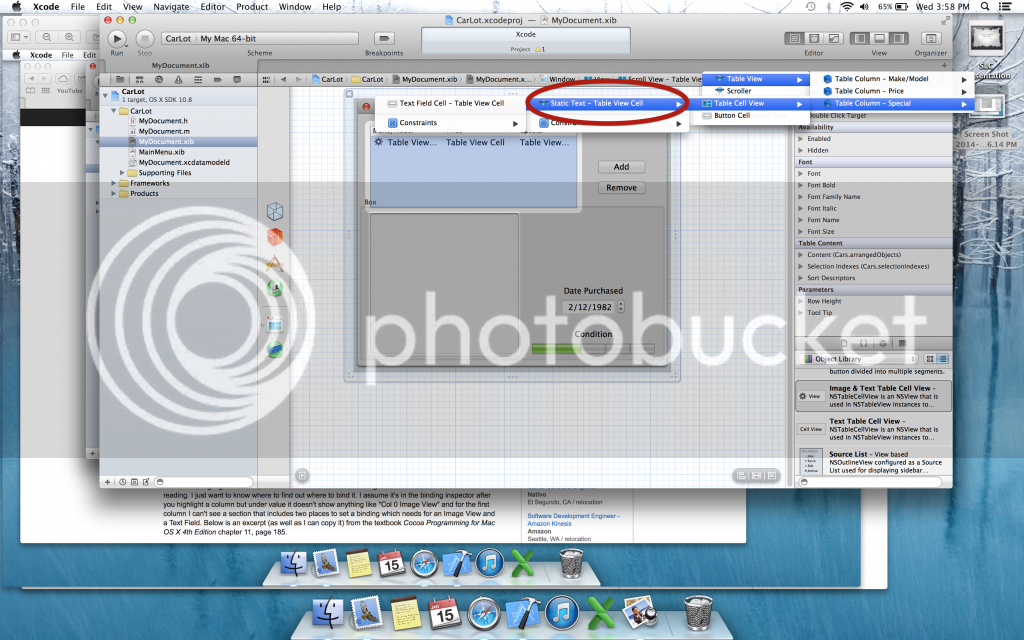Select the Window object in the Interface Builder dock
This screenshot has width=1024, height=640.
pyautogui.click(x=275, y=325)
